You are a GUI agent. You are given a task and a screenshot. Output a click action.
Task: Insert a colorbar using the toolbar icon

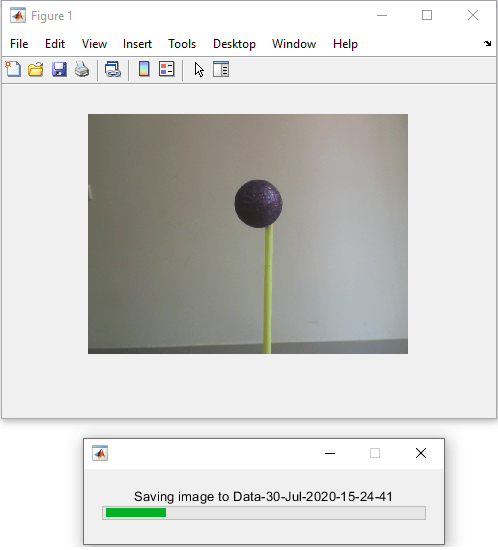click(144, 69)
